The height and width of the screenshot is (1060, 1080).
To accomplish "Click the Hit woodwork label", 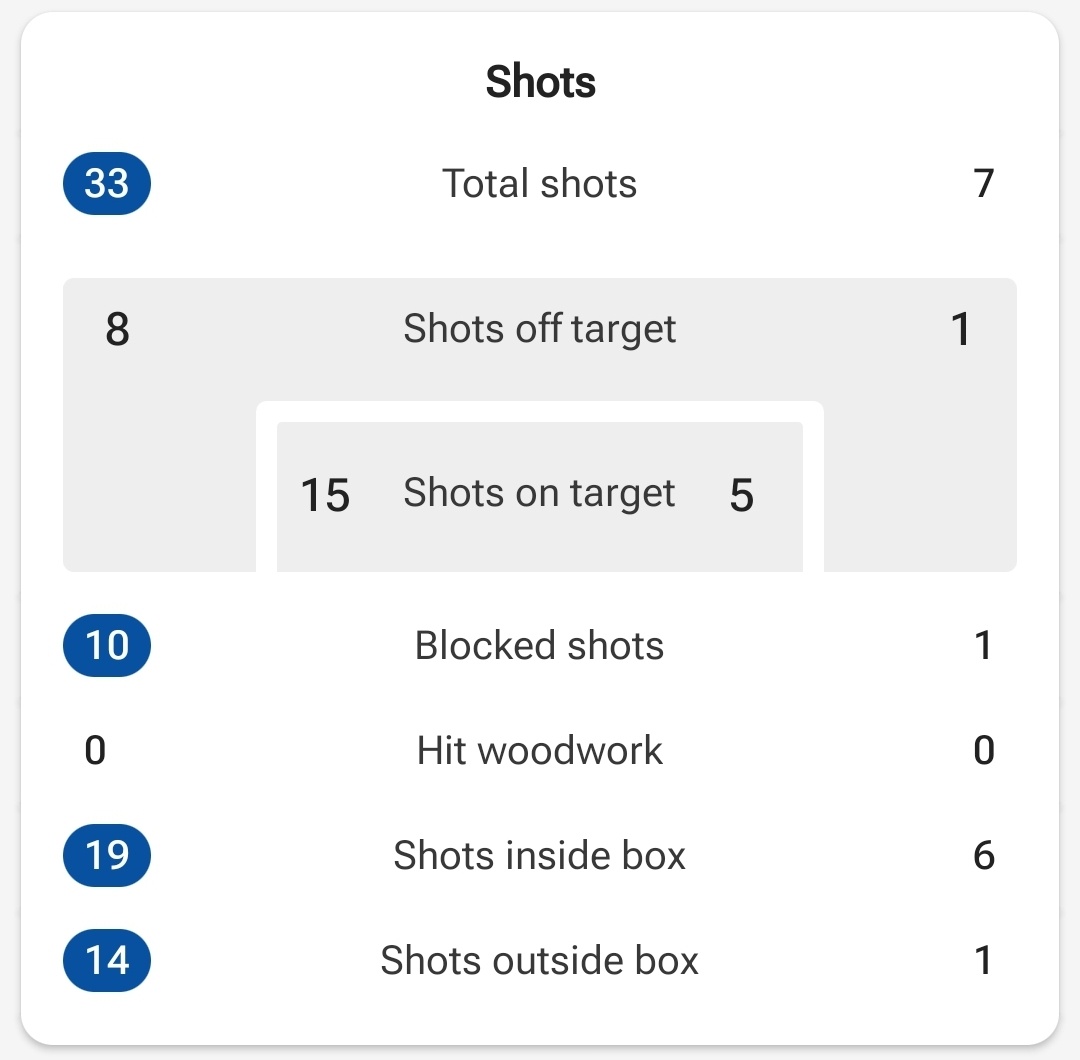I will point(539,750).
